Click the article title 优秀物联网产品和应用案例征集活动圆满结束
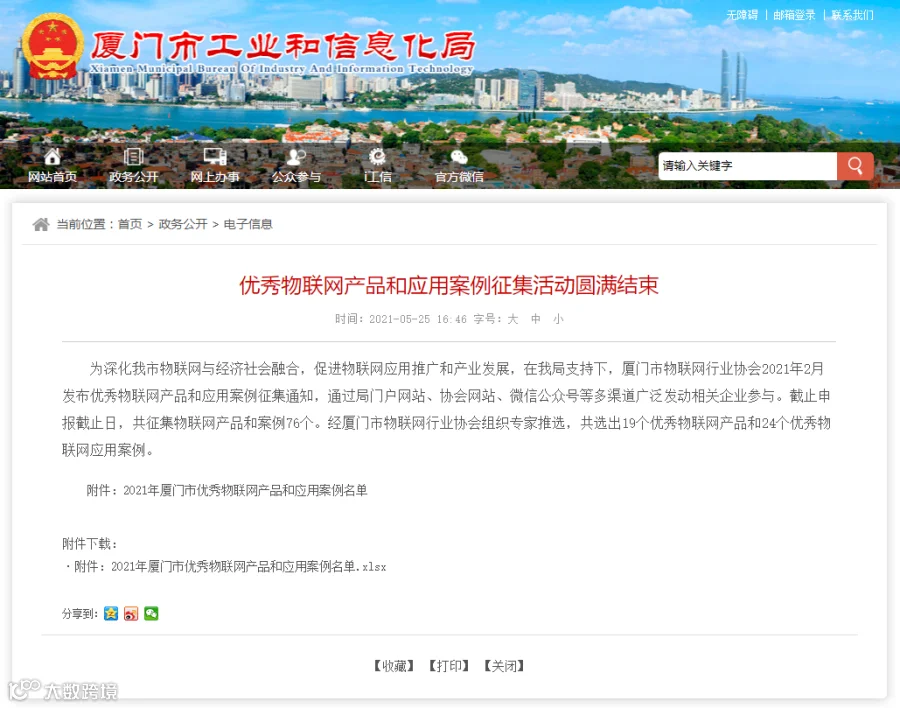Screen dimensions: 900x708 coord(449,285)
